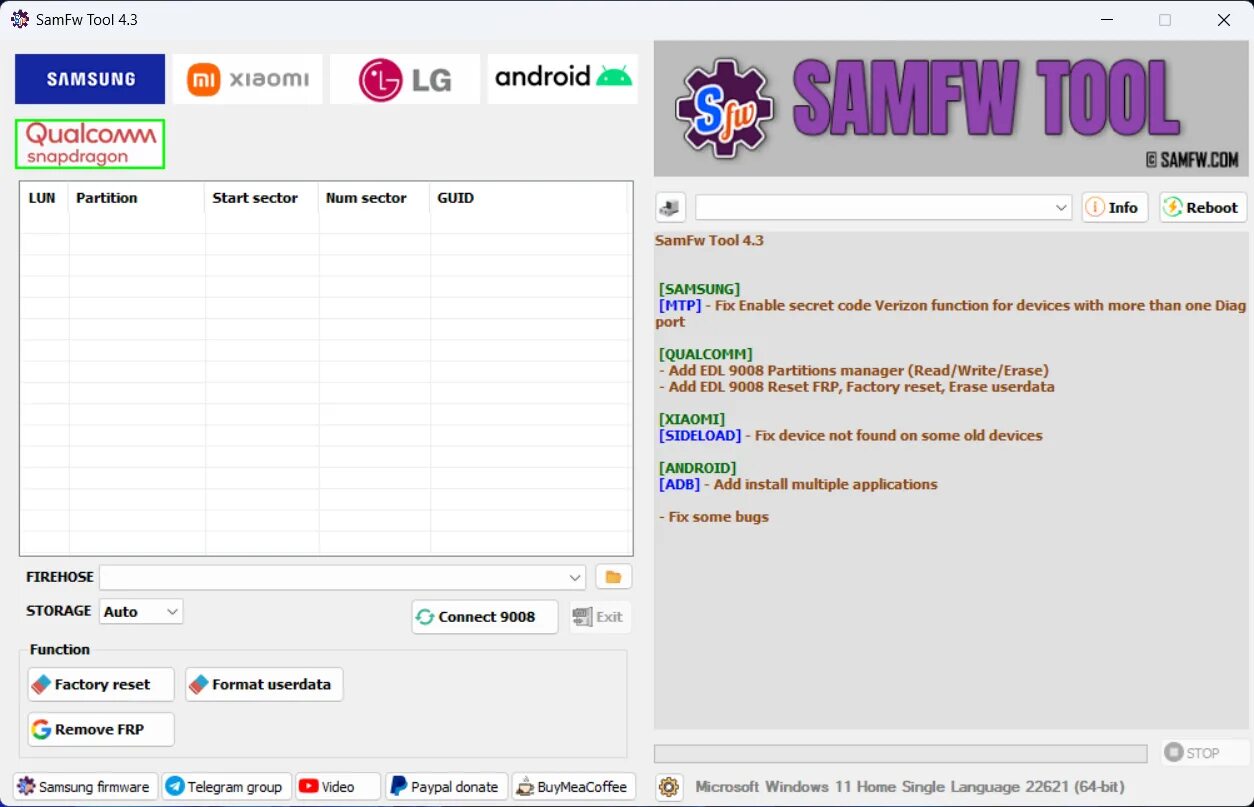
Task: Click the Info button
Action: pyautogui.click(x=1115, y=207)
